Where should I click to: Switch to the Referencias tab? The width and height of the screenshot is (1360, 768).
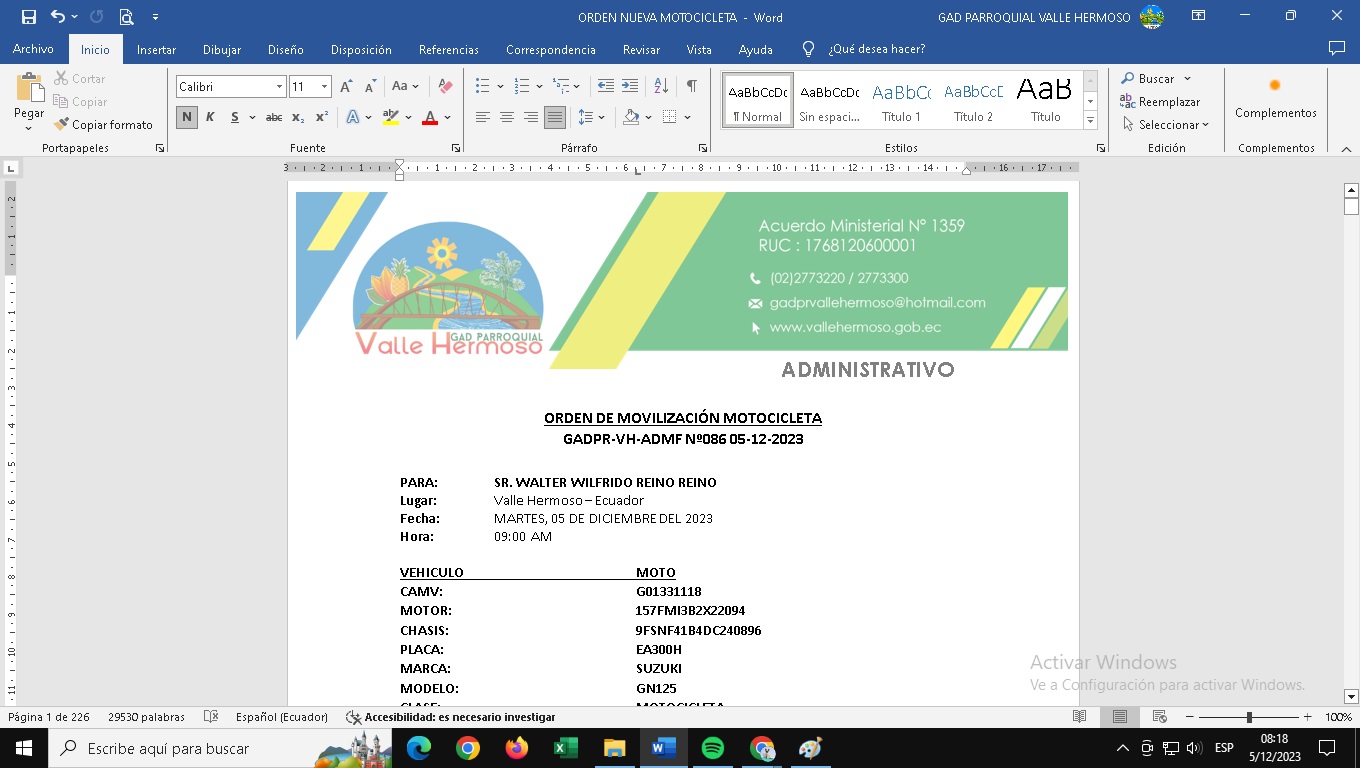(448, 49)
